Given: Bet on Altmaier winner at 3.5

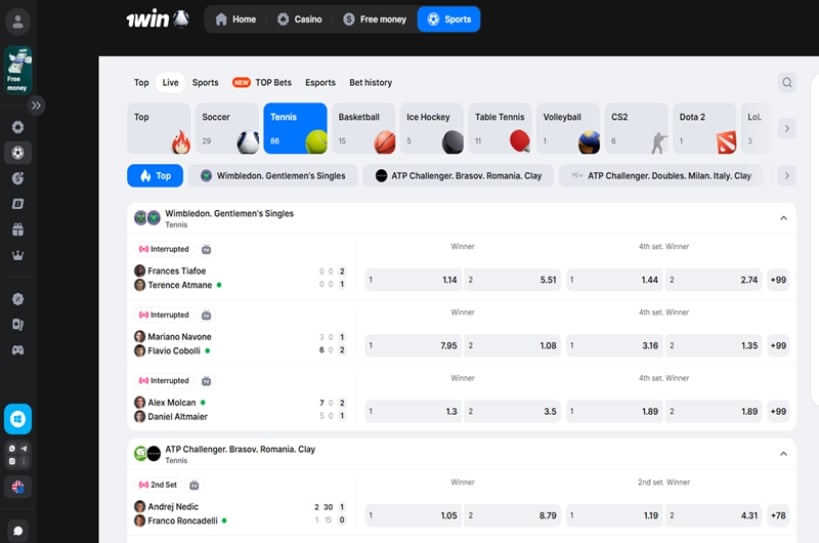Looking at the screenshot, I should point(512,411).
